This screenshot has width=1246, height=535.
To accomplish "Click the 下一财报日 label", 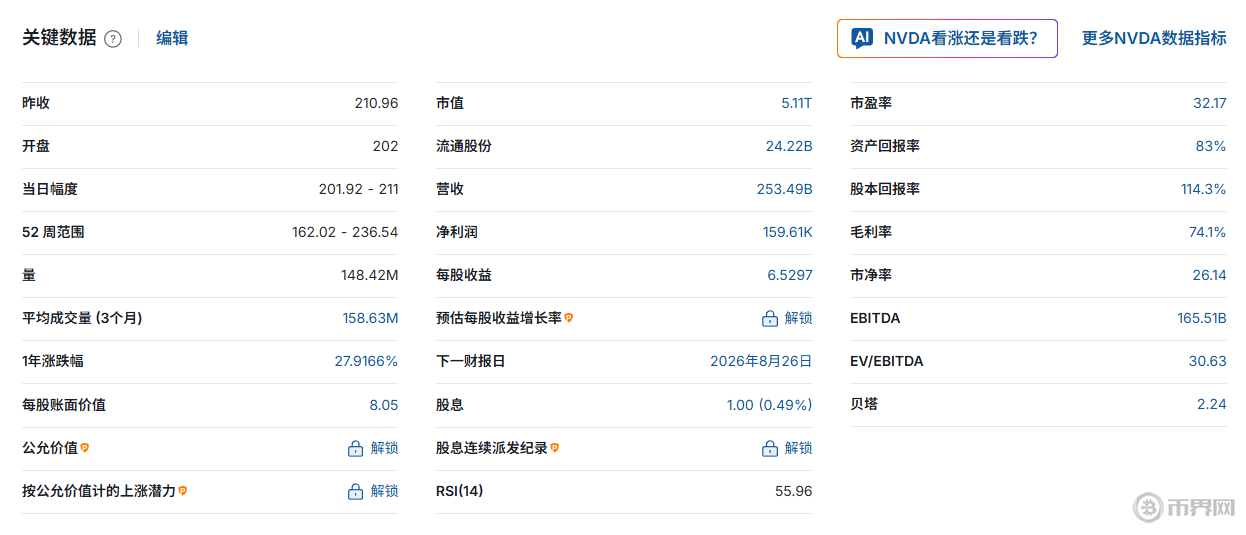I will click(x=471, y=361).
